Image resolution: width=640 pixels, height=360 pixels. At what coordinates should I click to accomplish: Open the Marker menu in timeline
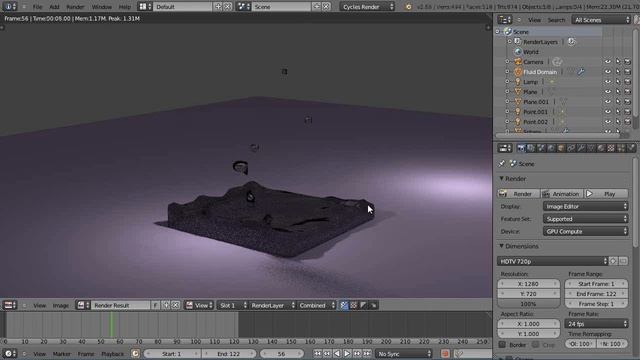point(62,353)
